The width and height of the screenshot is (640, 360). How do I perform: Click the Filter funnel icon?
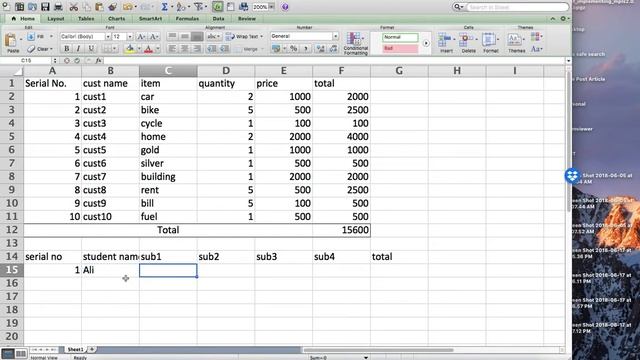pos(198,7)
